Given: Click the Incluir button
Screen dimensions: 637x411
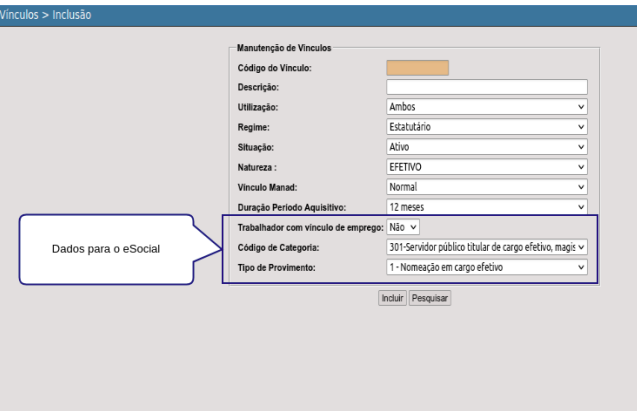Looking at the screenshot, I should click(x=392, y=298).
